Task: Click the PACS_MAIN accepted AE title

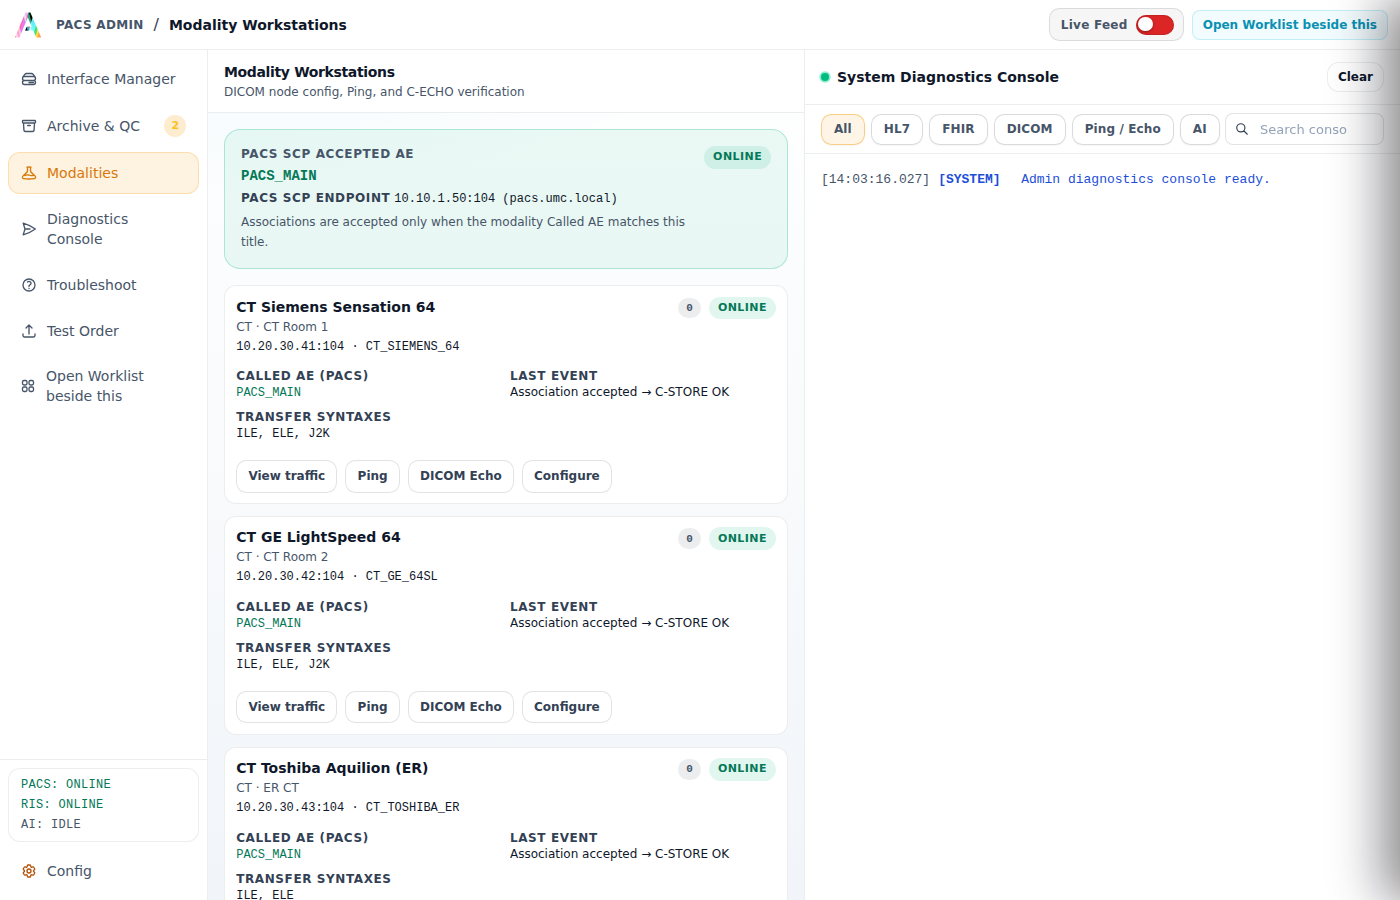Action: pyautogui.click(x=279, y=176)
